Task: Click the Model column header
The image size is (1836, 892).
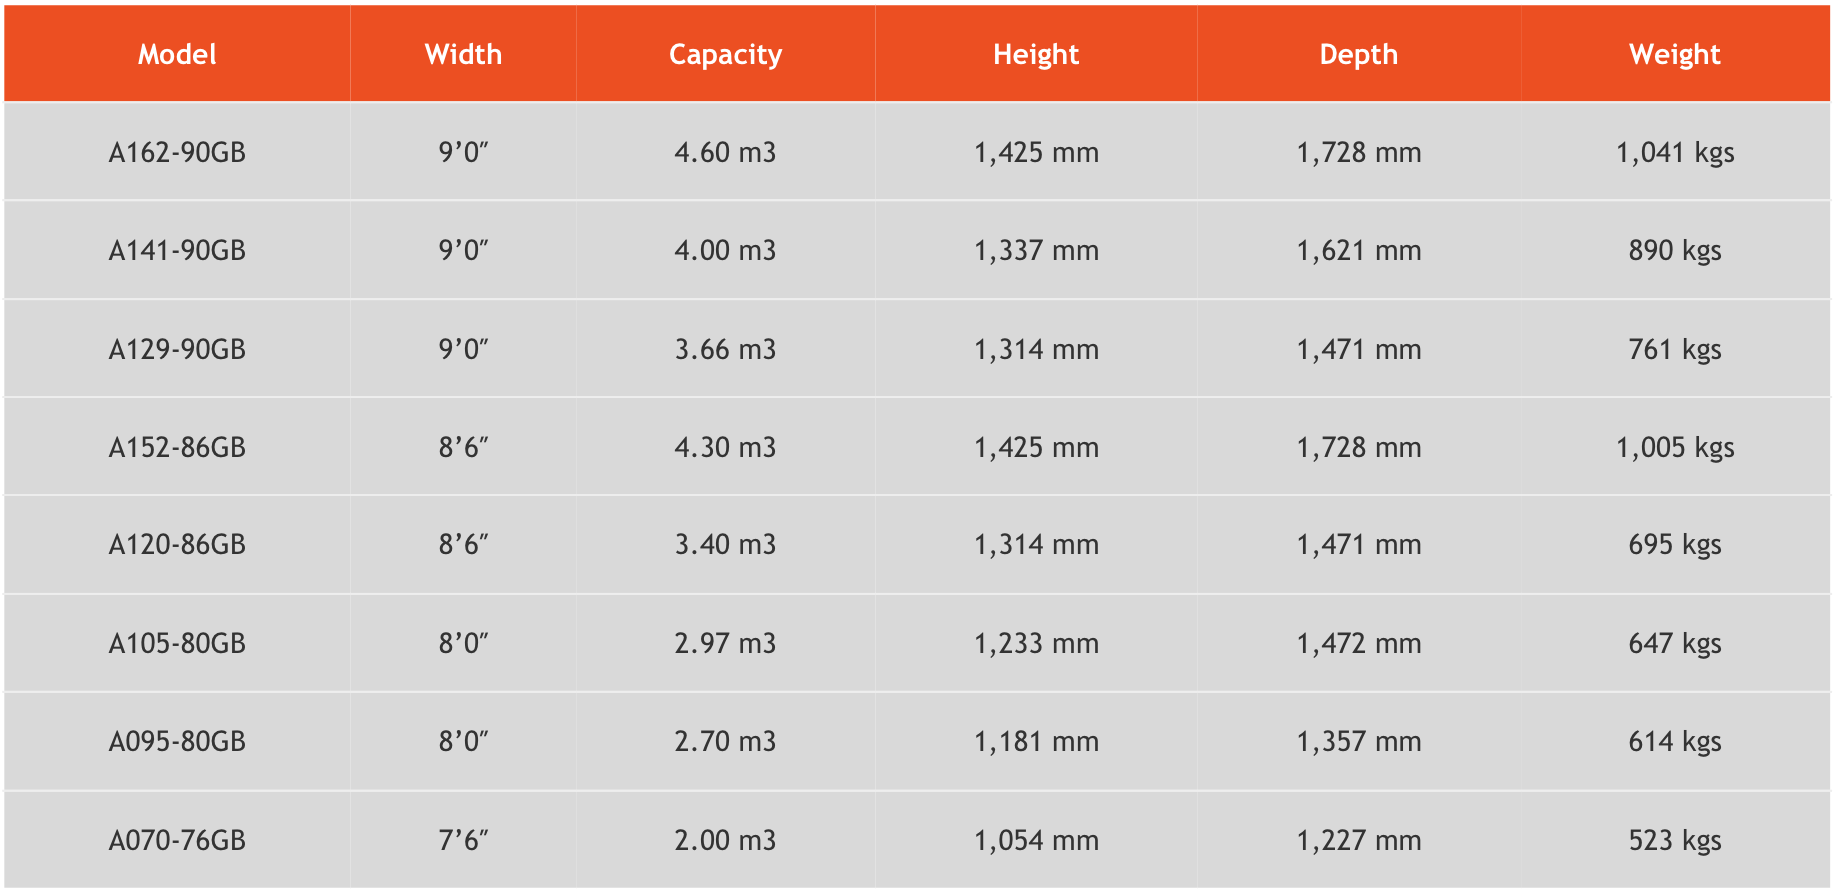Action: pyautogui.click(x=177, y=54)
